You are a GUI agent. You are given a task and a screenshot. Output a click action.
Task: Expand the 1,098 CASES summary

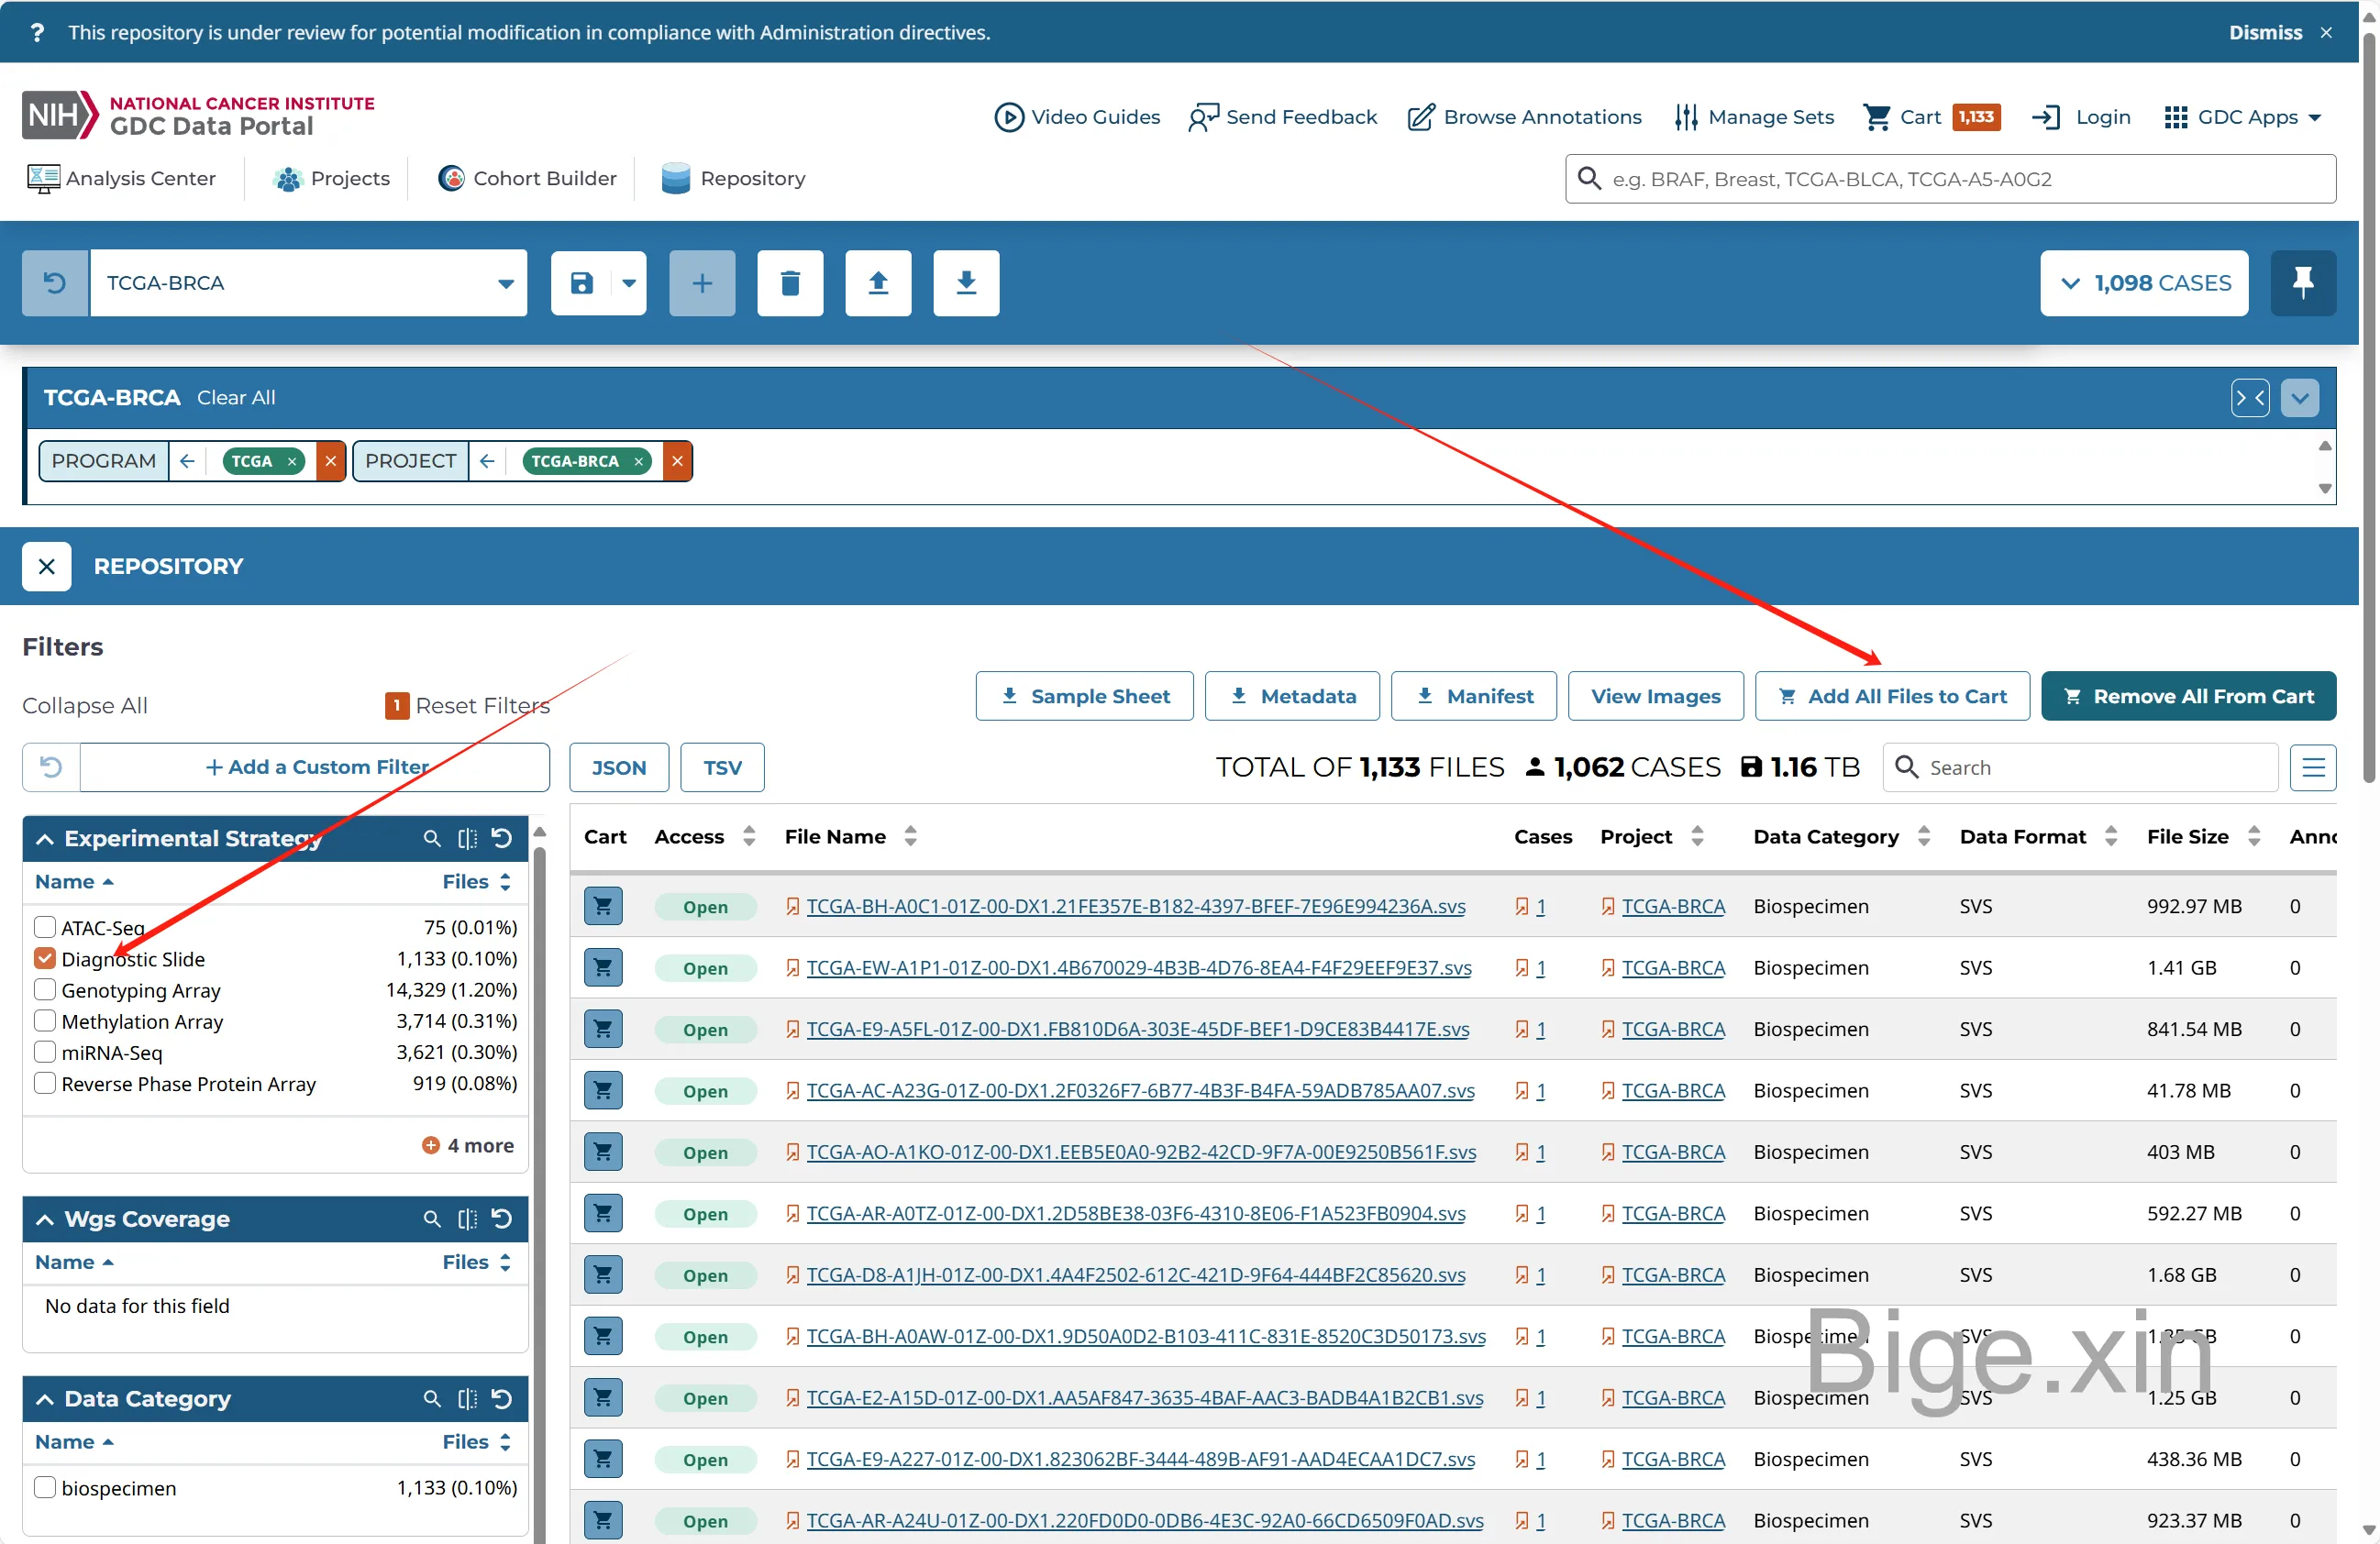pos(2144,283)
